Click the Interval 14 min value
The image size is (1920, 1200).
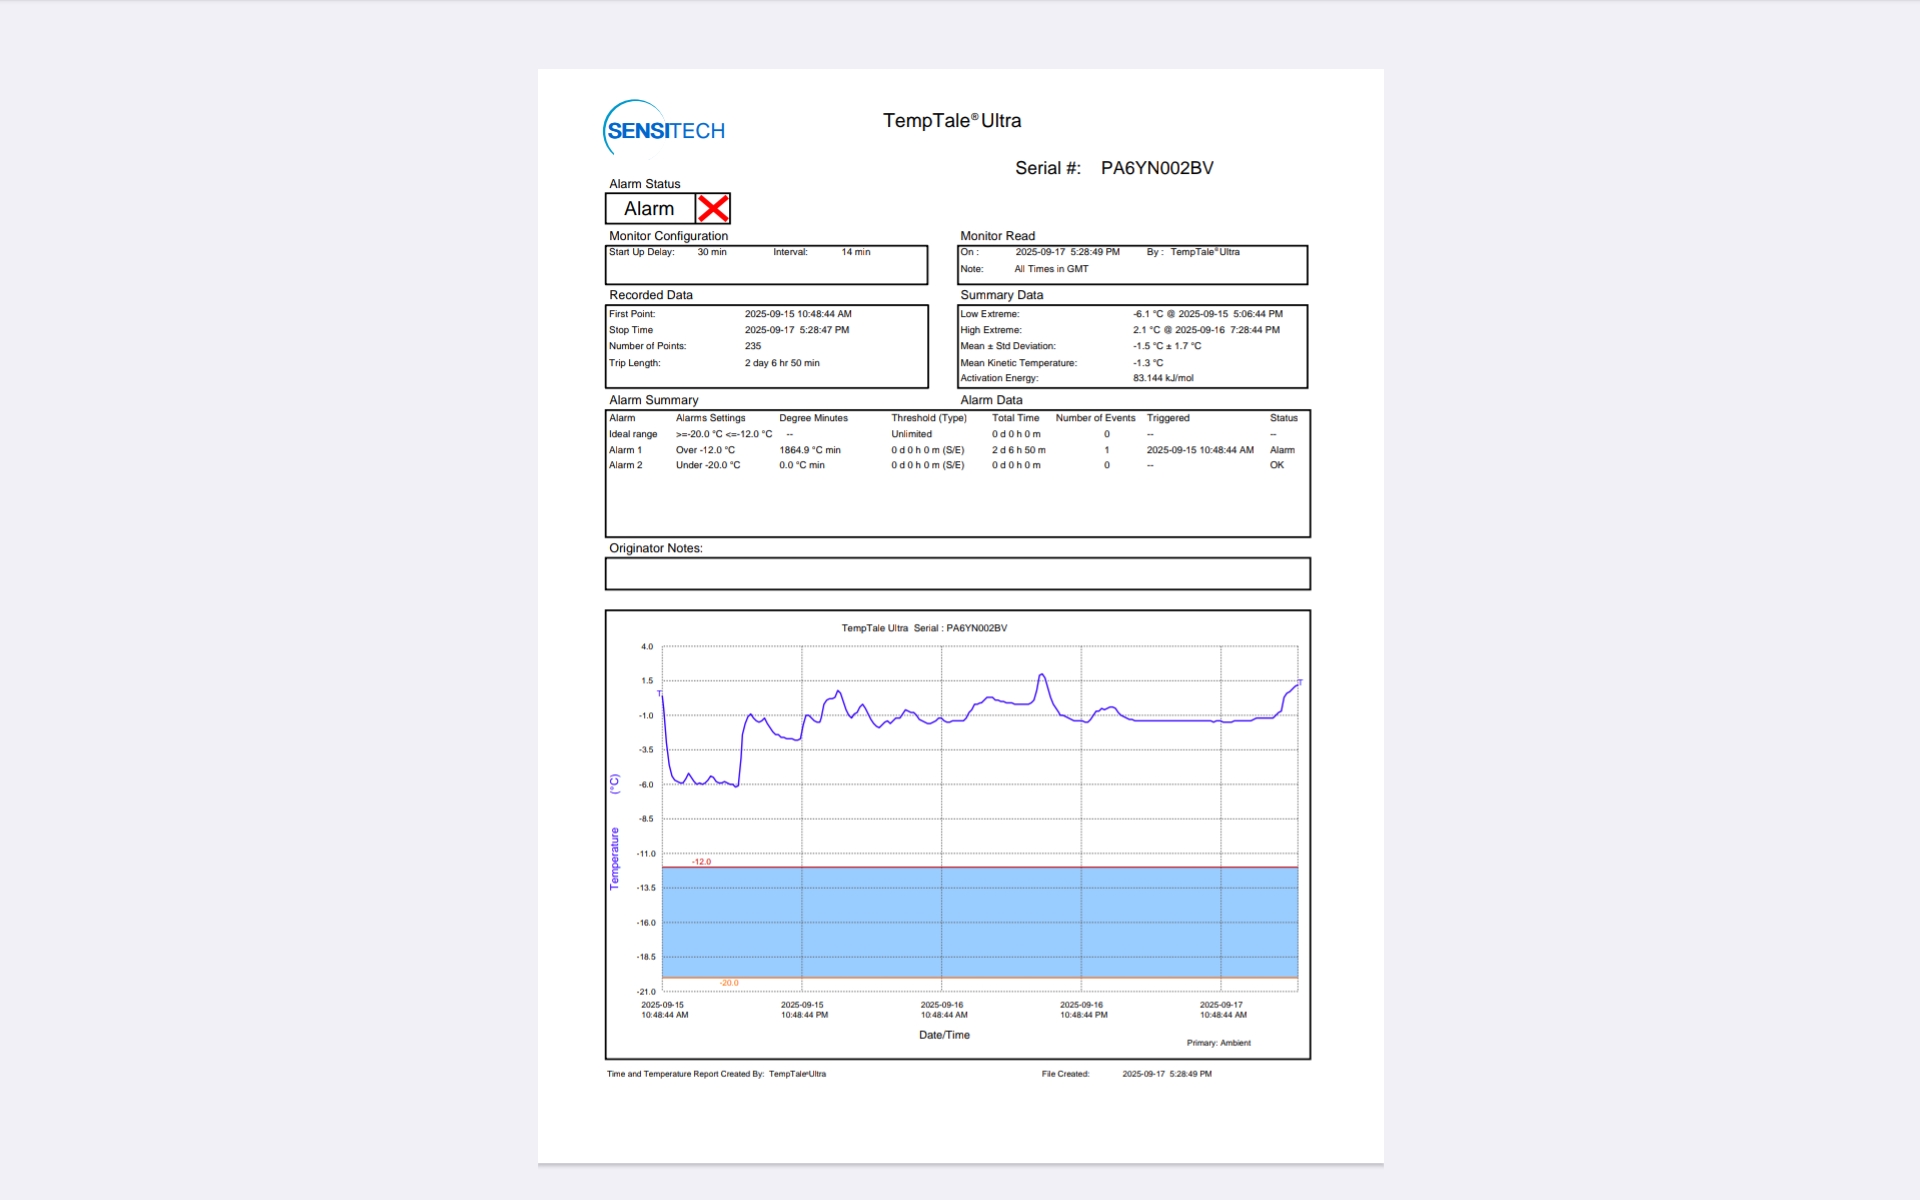855,252
